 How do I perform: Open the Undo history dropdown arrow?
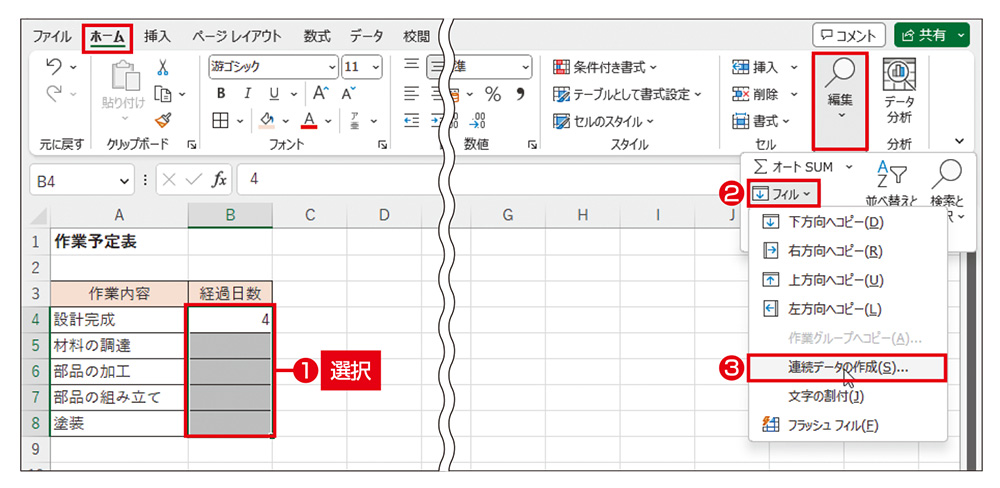pos(73,67)
